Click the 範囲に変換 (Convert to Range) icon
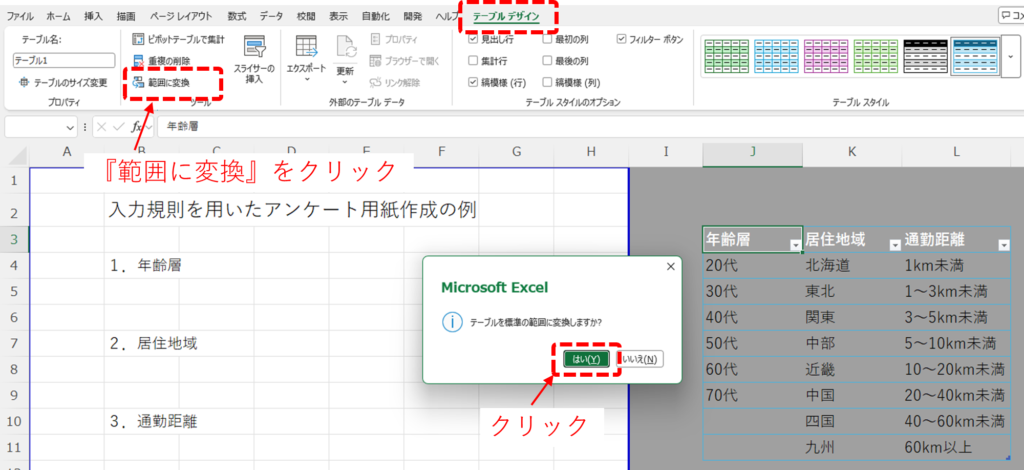 [x=139, y=82]
